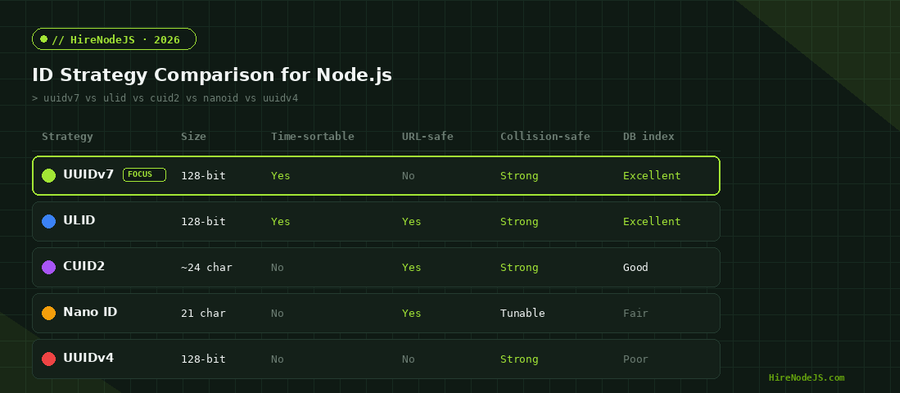The image size is (900, 393).
Task: Click Time-sortable Yes in ULID row
Action: tap(281, 221)
